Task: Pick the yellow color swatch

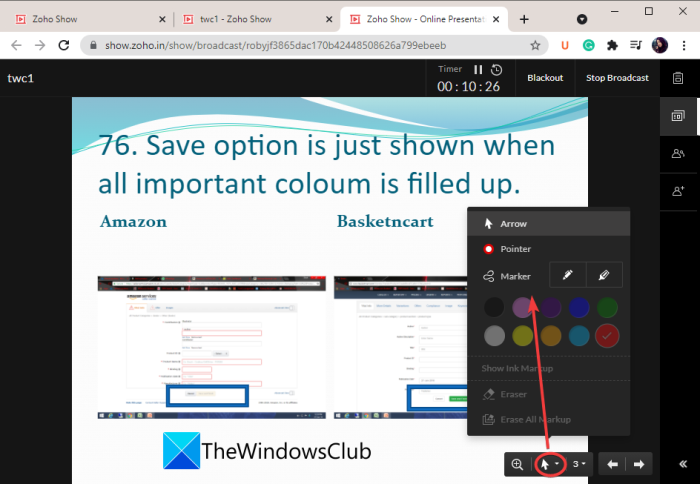Action: coord(522,336)
